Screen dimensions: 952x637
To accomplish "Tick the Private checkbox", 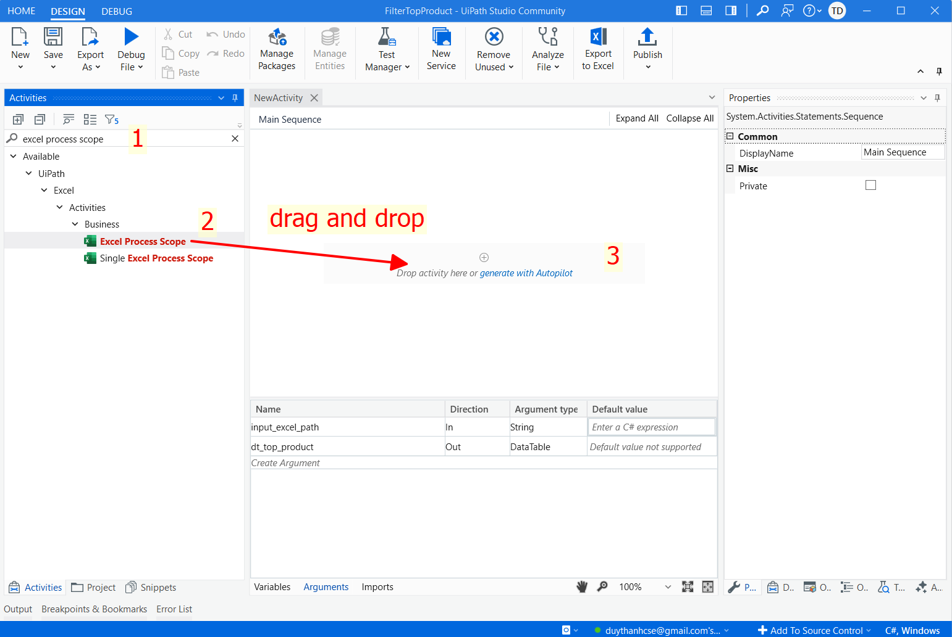I will [871, 185].
